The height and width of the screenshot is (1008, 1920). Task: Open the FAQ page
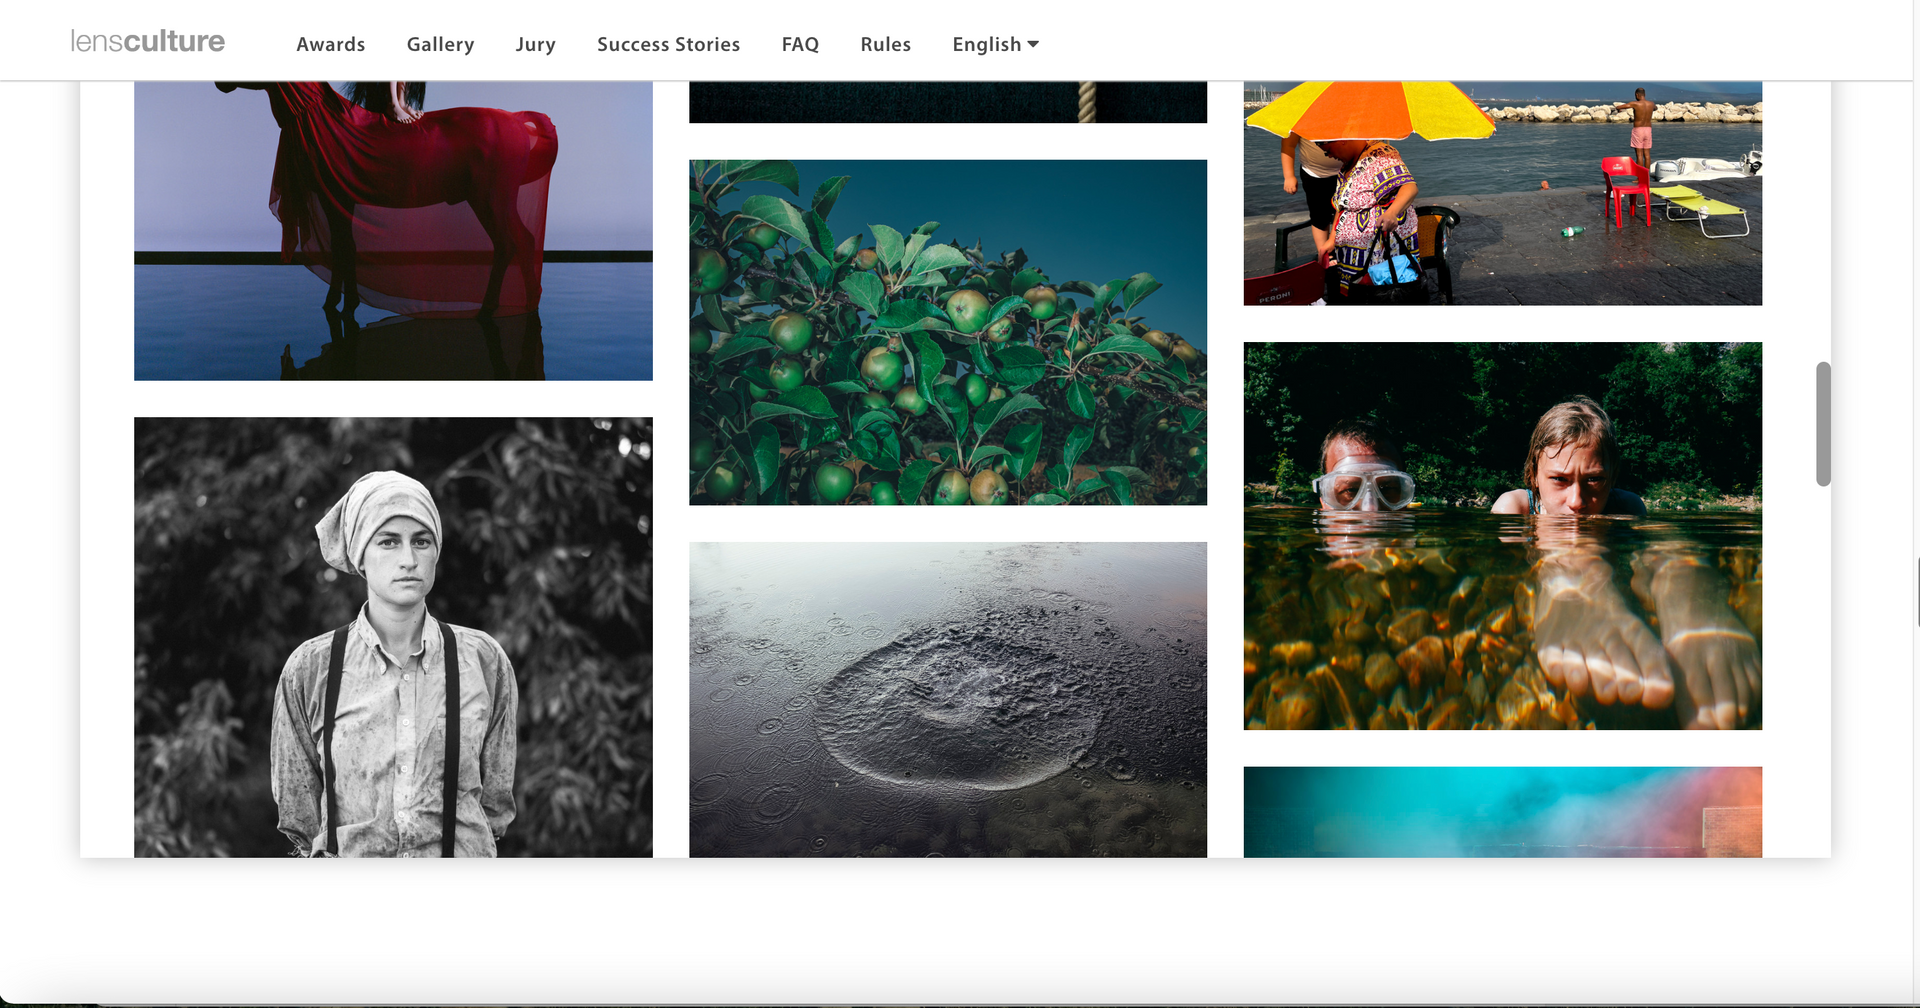800,44
